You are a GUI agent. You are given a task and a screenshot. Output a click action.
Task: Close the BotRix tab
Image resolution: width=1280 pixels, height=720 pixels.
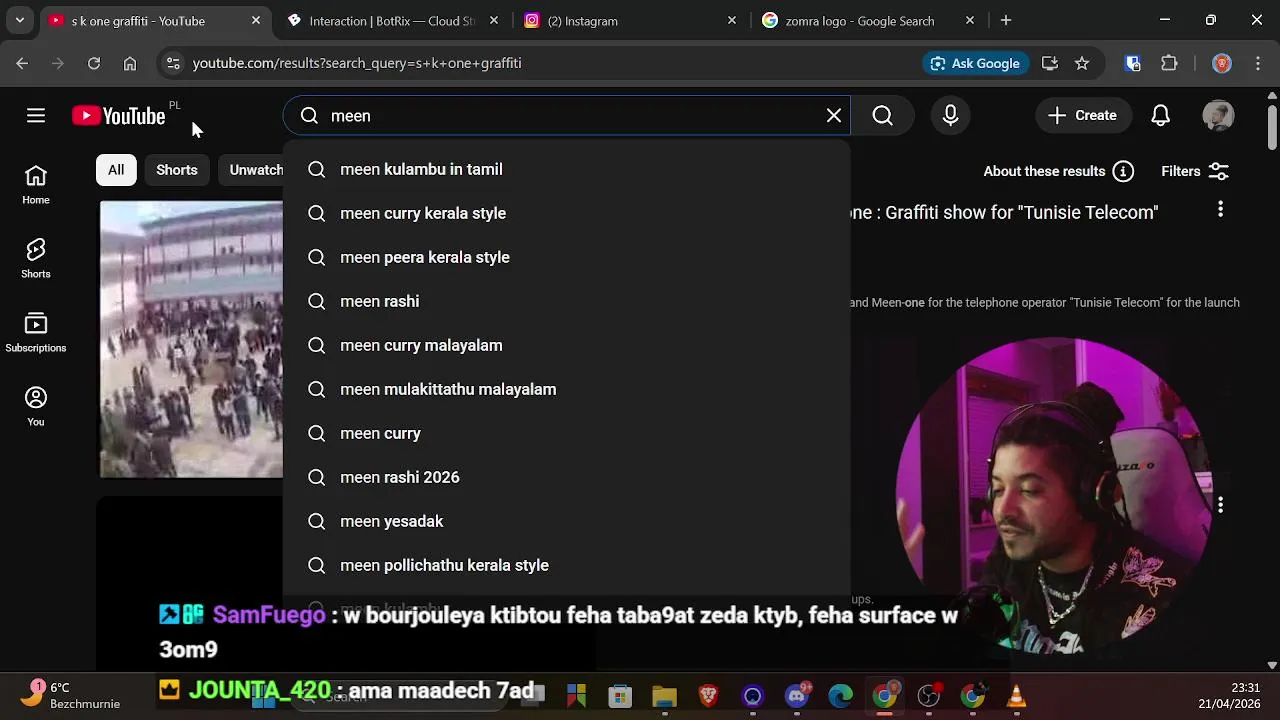click(x=494, y=20)
